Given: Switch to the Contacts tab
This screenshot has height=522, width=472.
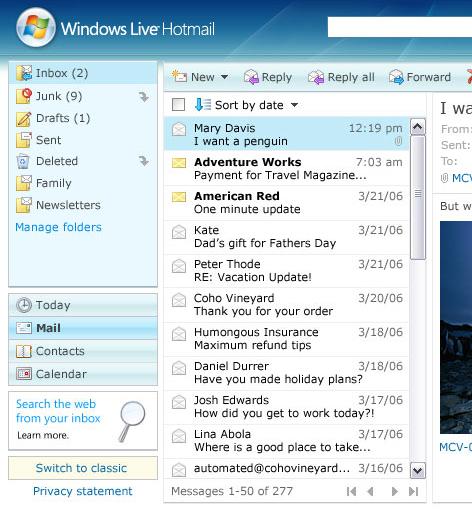Looking at the screenshot, I should click(x=83, y=351).
